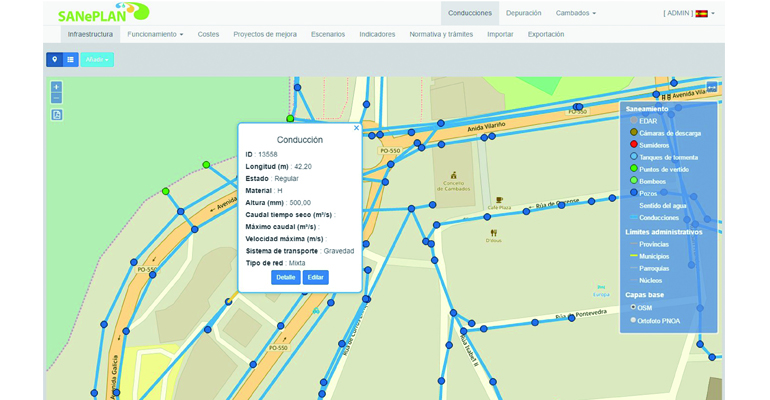Click the Editar button in popup
Viewport: 770px width, 400px height.
(x=315, y=277)
